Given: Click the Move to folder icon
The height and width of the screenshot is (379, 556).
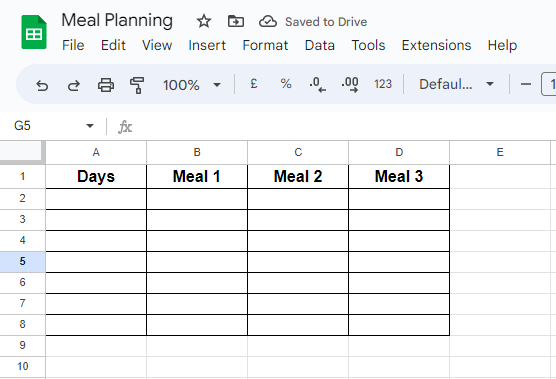Looking at the screenshot, I should tap(236, 21).
